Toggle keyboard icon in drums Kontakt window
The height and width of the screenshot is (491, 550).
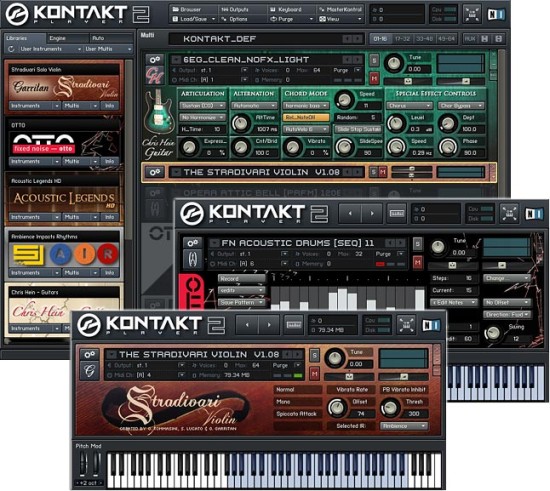pyautogui.click(x=396, y=213)
